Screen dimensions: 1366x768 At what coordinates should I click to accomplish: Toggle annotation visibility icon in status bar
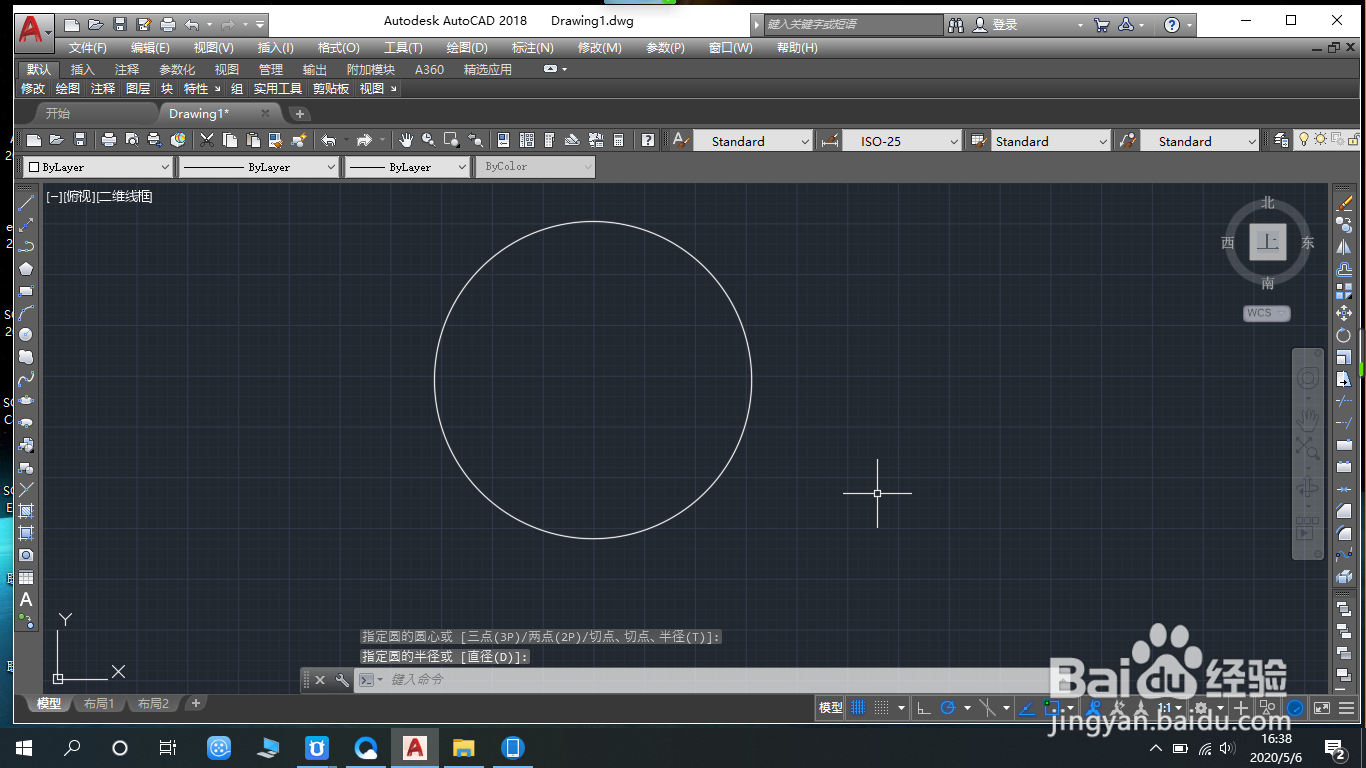(x=1093, y=708)
